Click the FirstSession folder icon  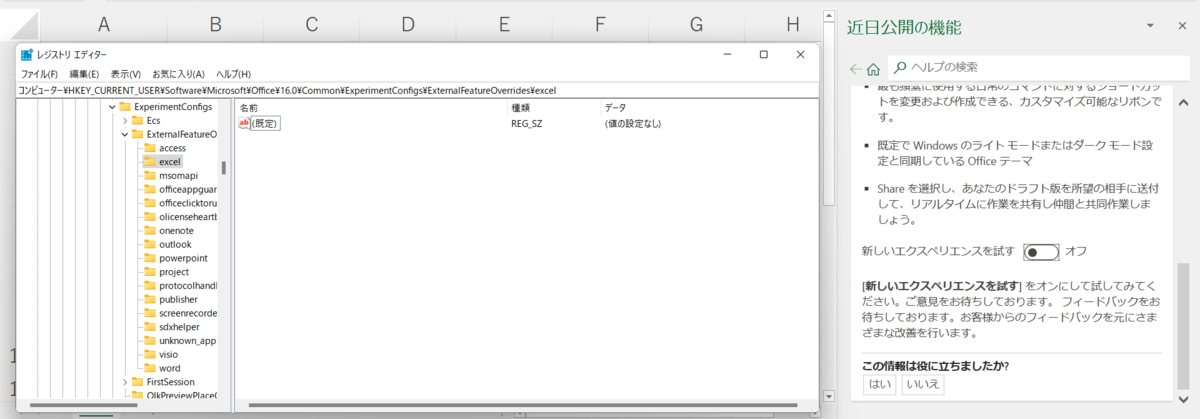point(138,382)
